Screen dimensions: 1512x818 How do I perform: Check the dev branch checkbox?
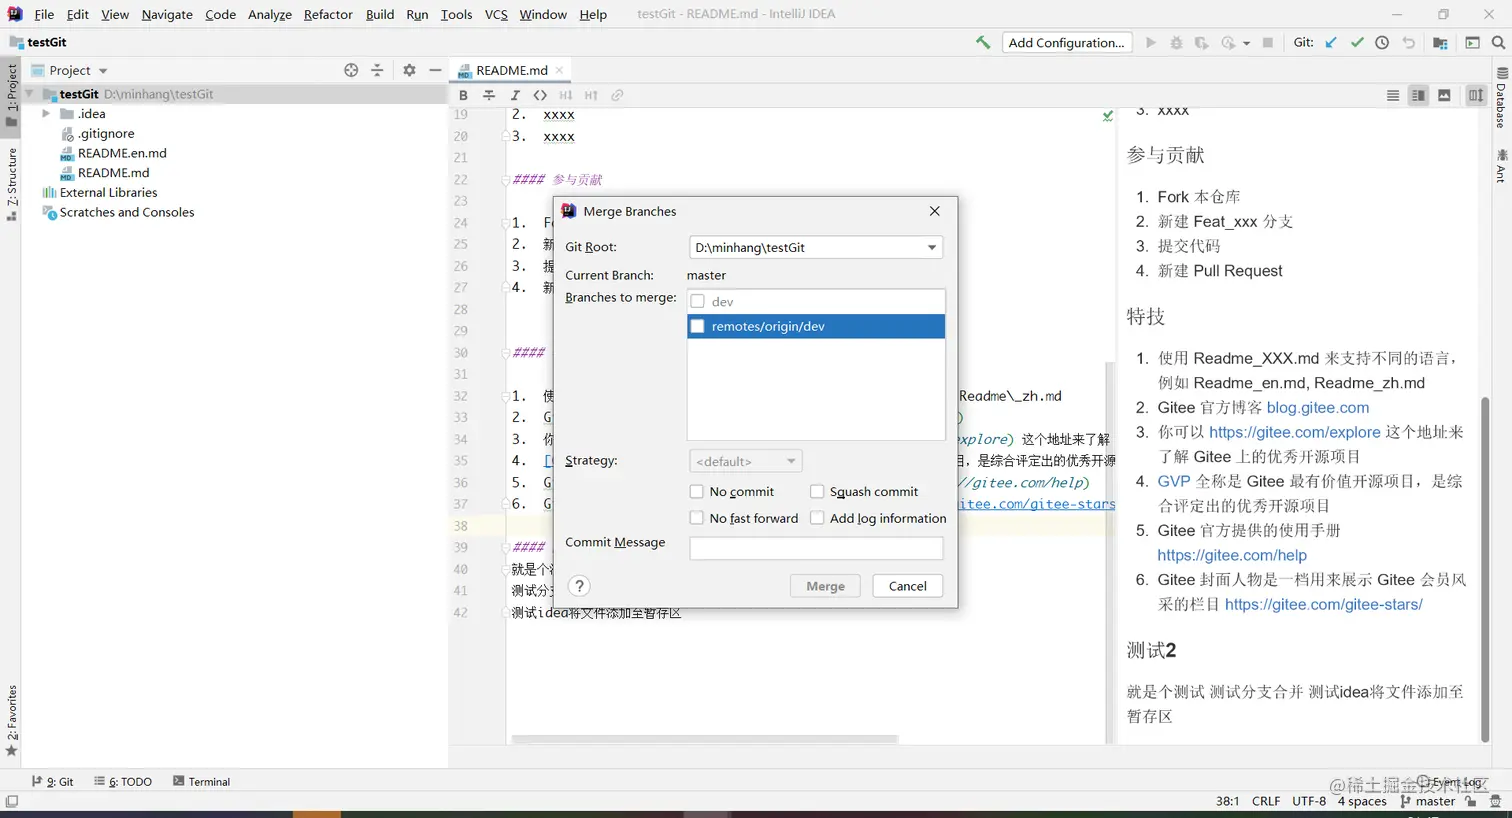pyautogui.click(x=698, y=301)
